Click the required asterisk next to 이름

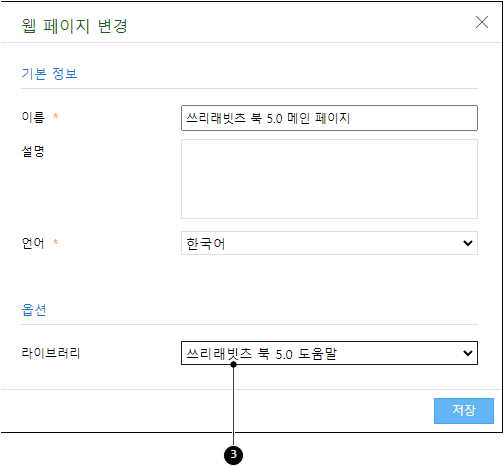pyautogui.click(x=56, y=116)
